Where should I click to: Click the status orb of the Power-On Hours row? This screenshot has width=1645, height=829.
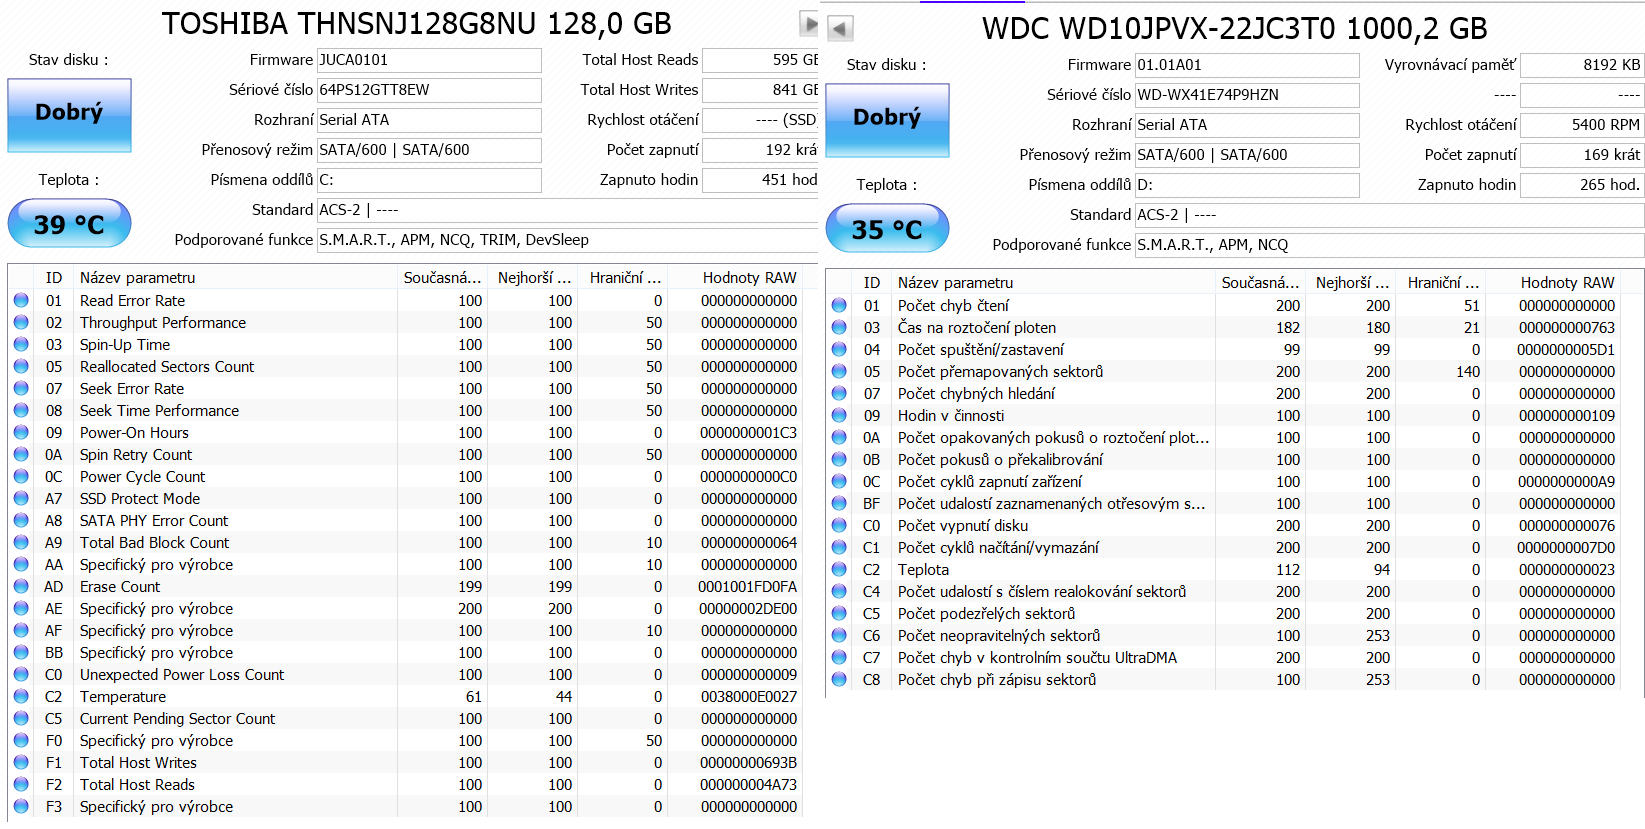coord(21,432)
